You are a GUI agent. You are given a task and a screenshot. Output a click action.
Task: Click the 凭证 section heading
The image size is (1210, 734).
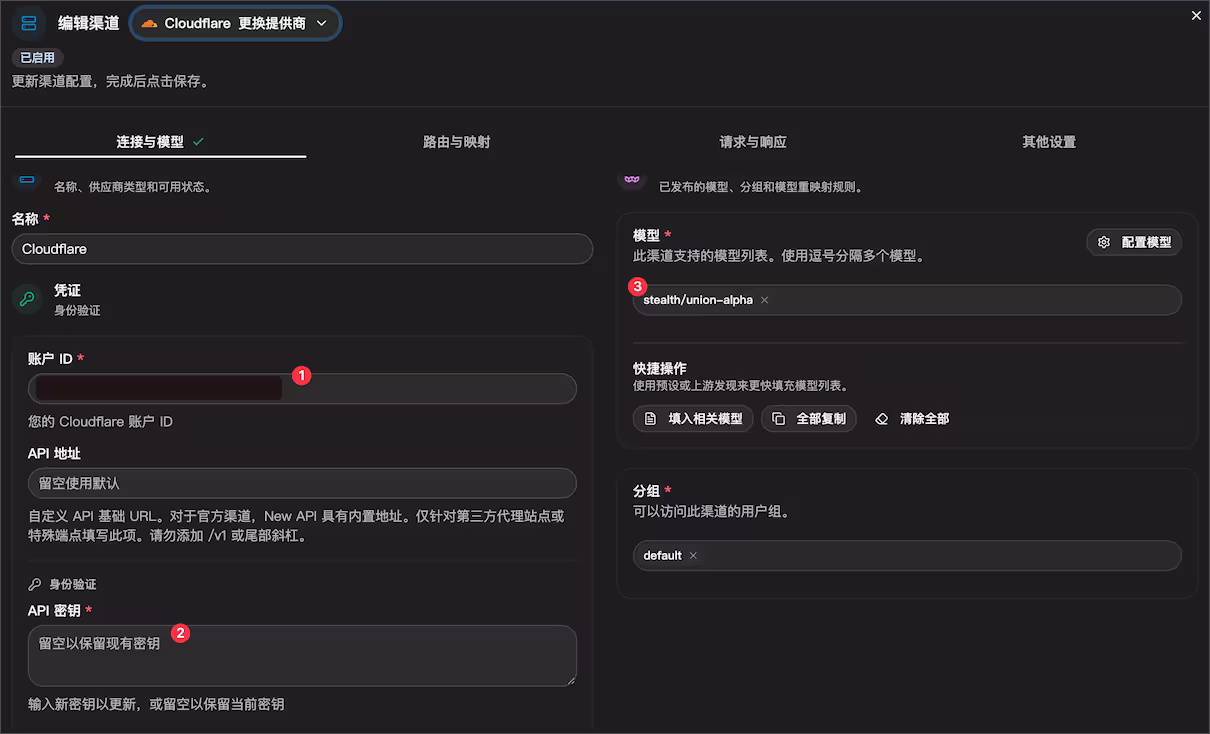tap(67, 291)
